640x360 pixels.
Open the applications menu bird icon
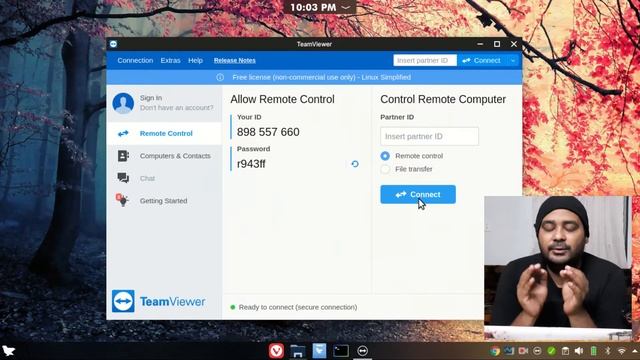pyautogui.click(x=9, y=351)
